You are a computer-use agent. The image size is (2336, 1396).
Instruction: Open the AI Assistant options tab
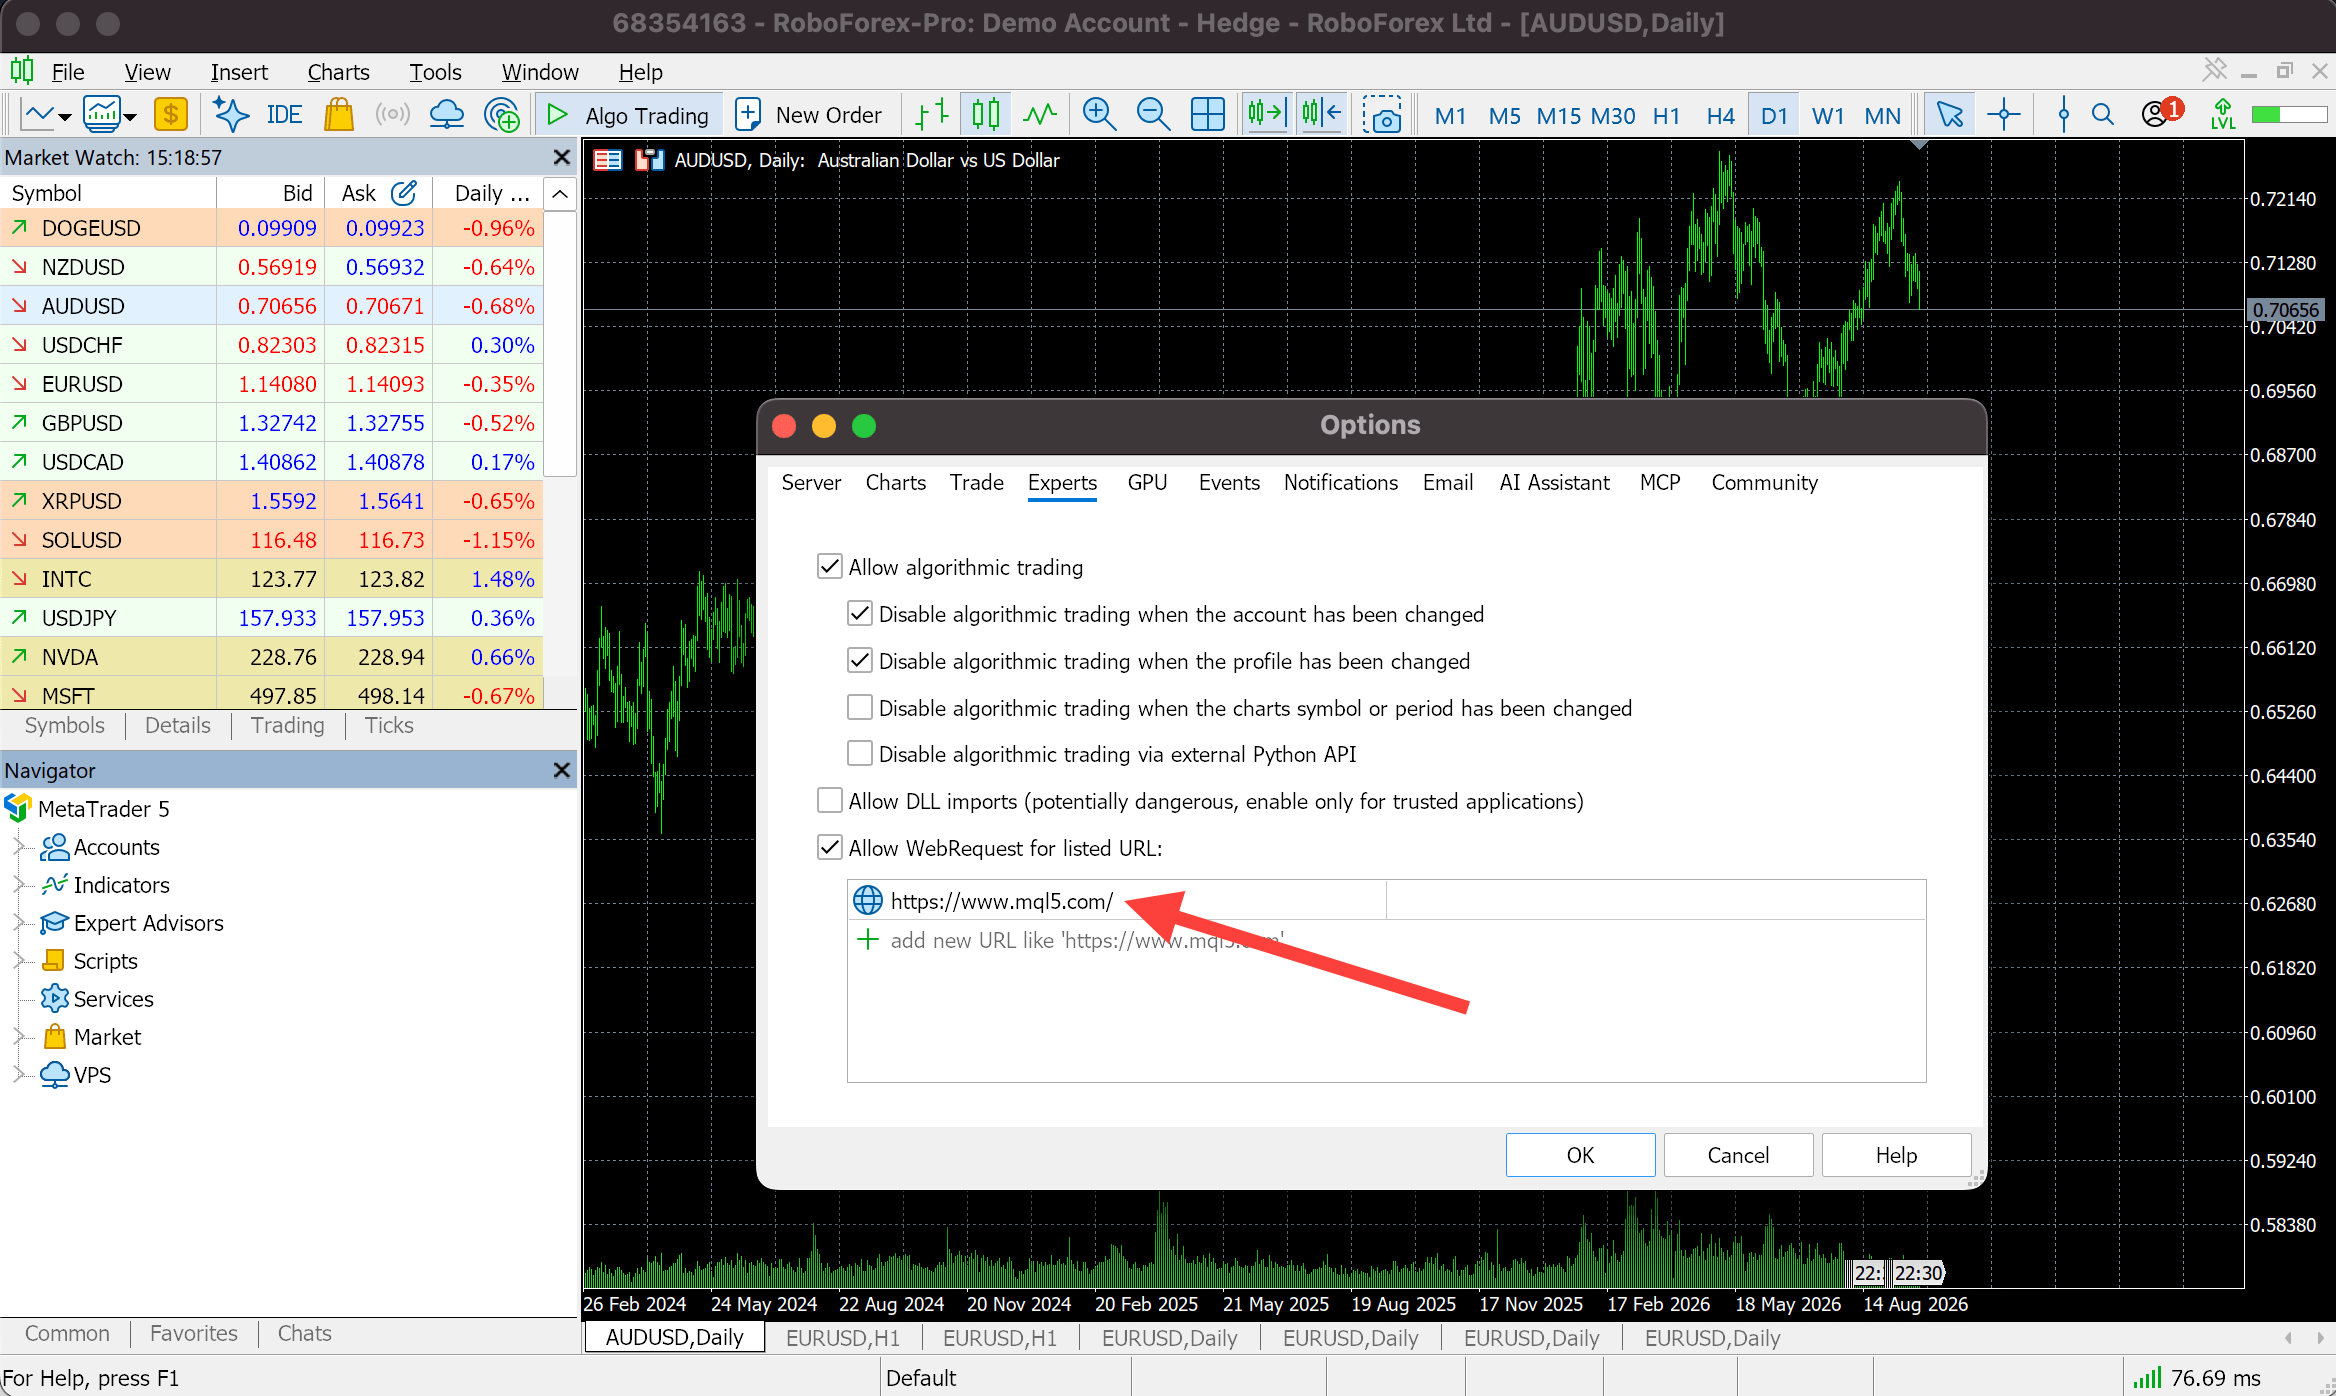coord(1554,483)
